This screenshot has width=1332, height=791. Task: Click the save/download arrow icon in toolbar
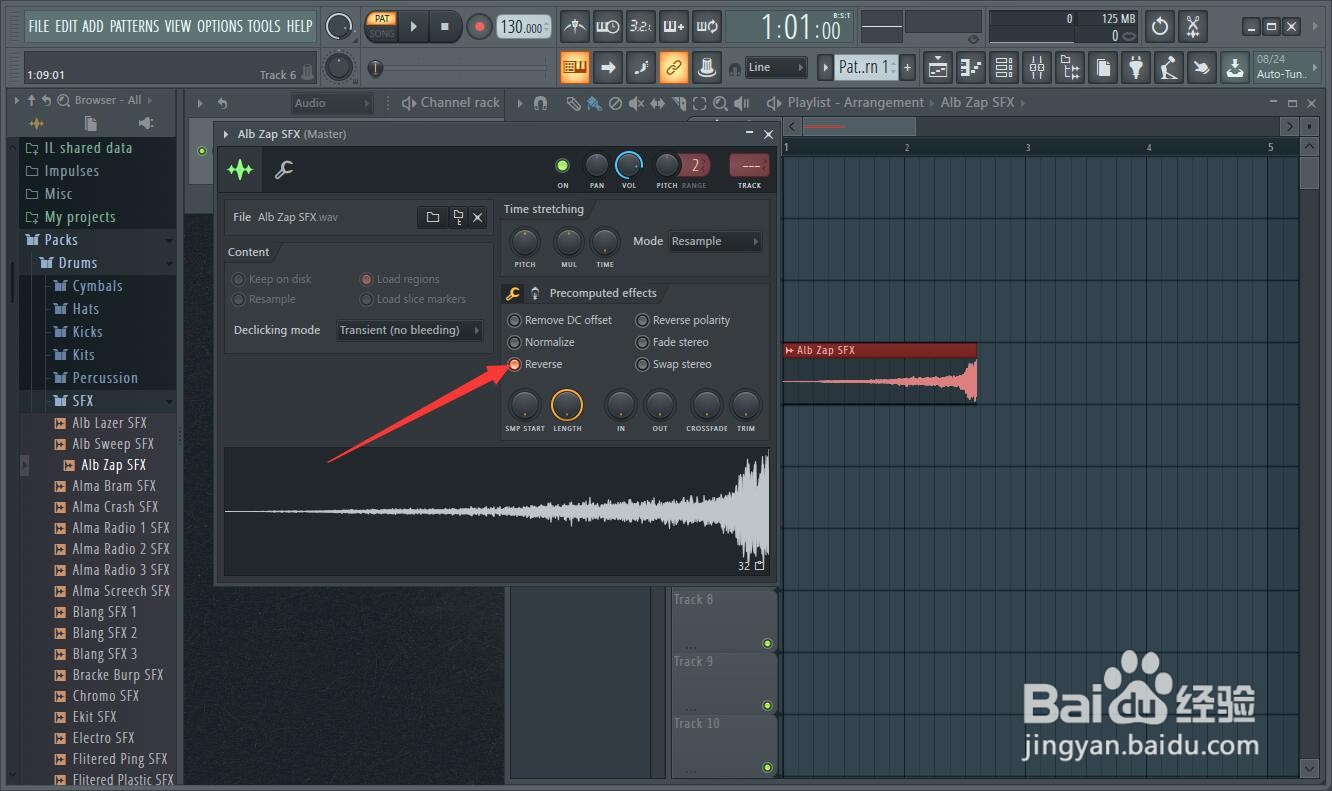coord(1236,68)
